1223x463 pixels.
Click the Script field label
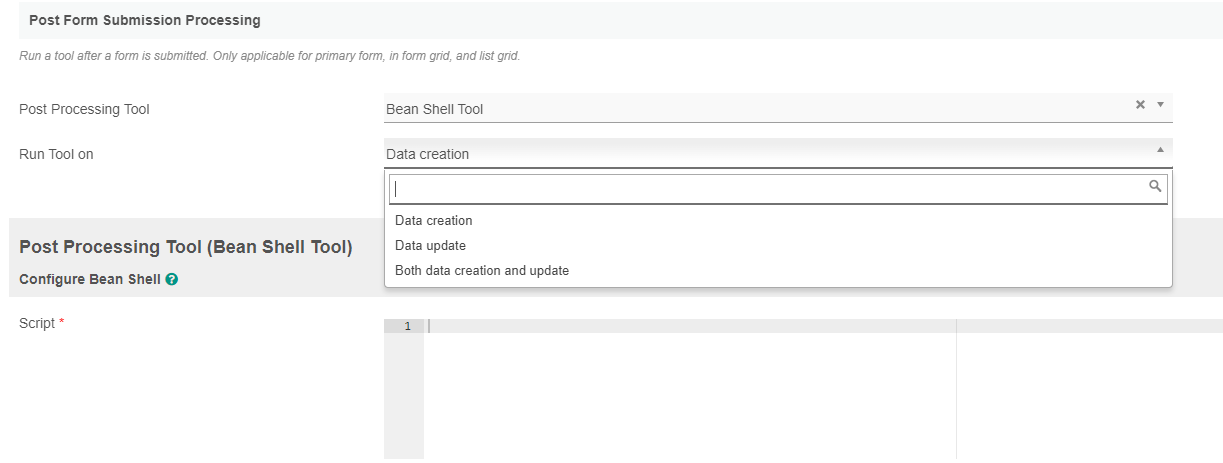pyautogui.click(x=38, y=323)
